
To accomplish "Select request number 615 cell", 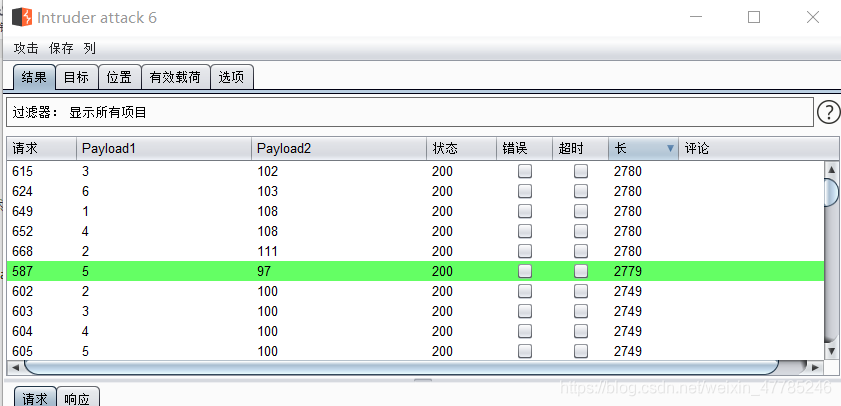I will tap(23, 172).
